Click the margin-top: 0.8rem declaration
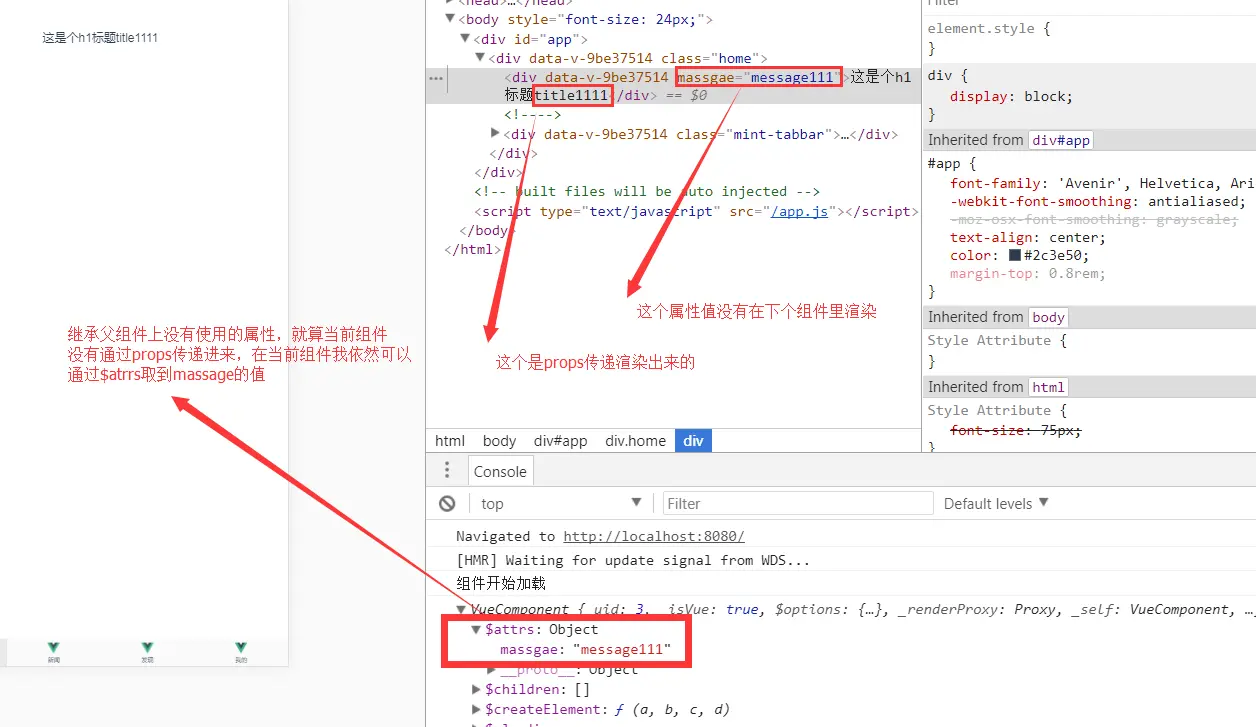 pyautogui.click(x=1028, y=273)
